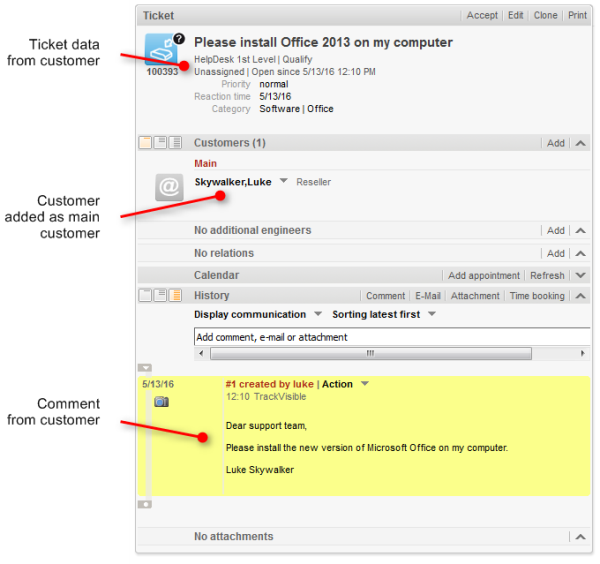Select the first view mode icon in Customers header

[145, 143]
